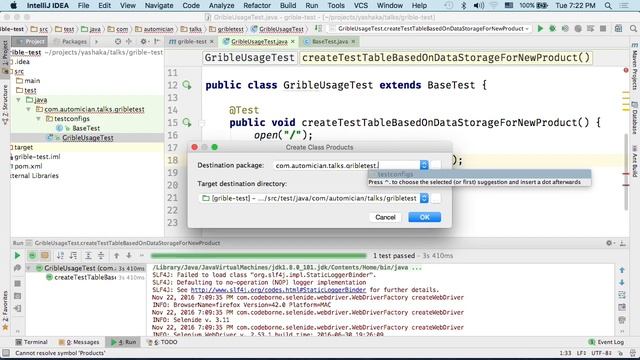Click Run panel gear settings icon
Screen dimensions: 640x360
609,243
